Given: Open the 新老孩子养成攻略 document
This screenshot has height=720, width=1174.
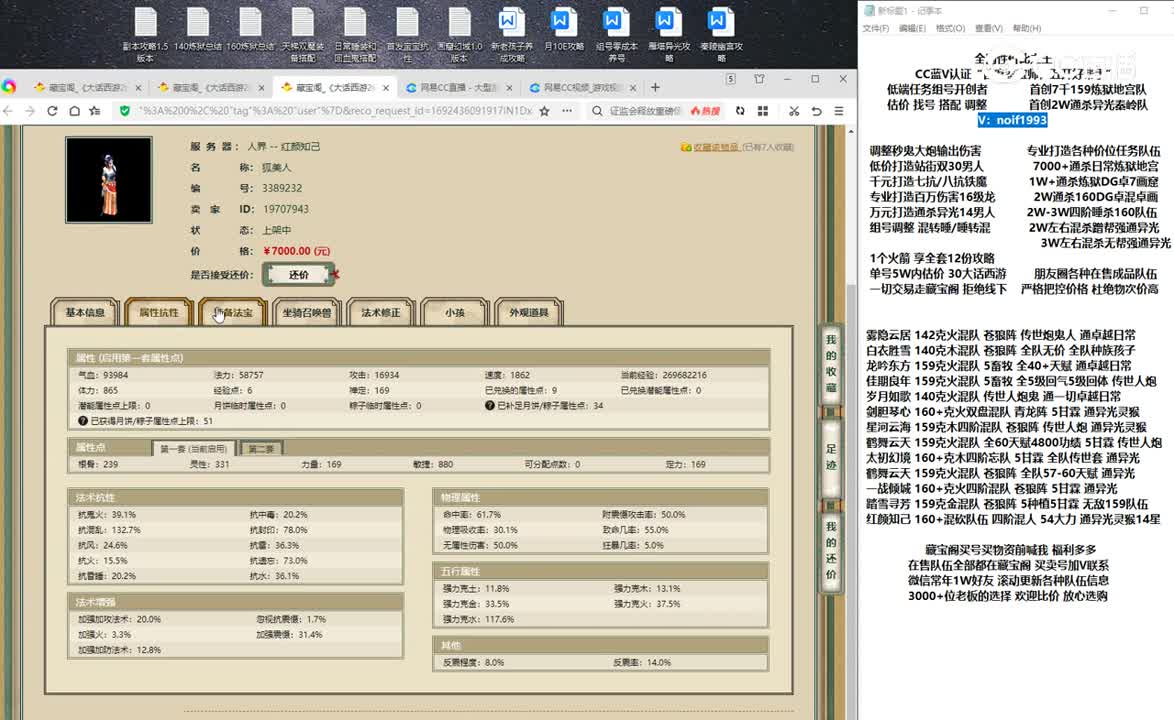Looking at the screenshot, I should [512, 34].
